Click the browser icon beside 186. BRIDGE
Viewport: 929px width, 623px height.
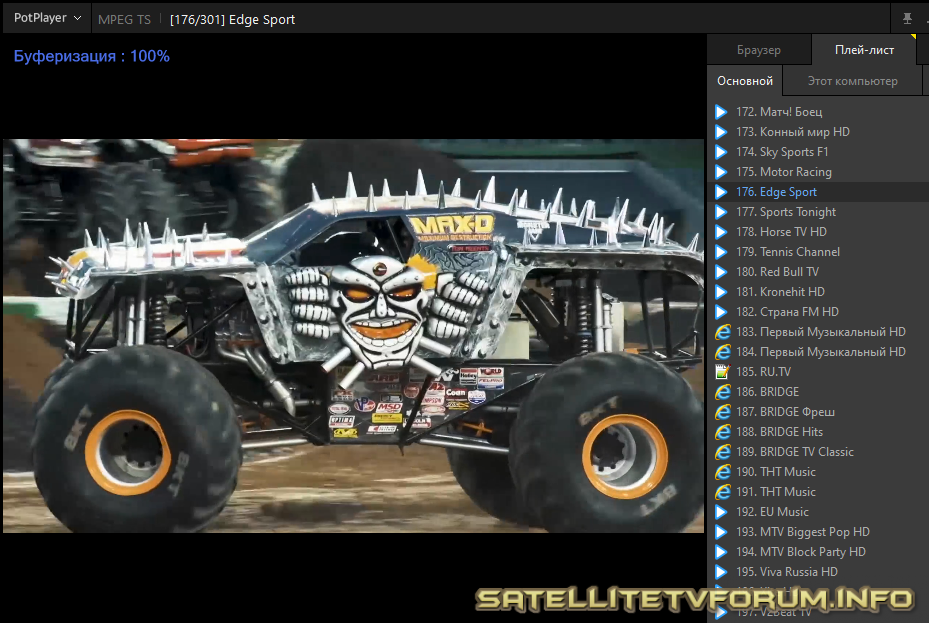722,392
